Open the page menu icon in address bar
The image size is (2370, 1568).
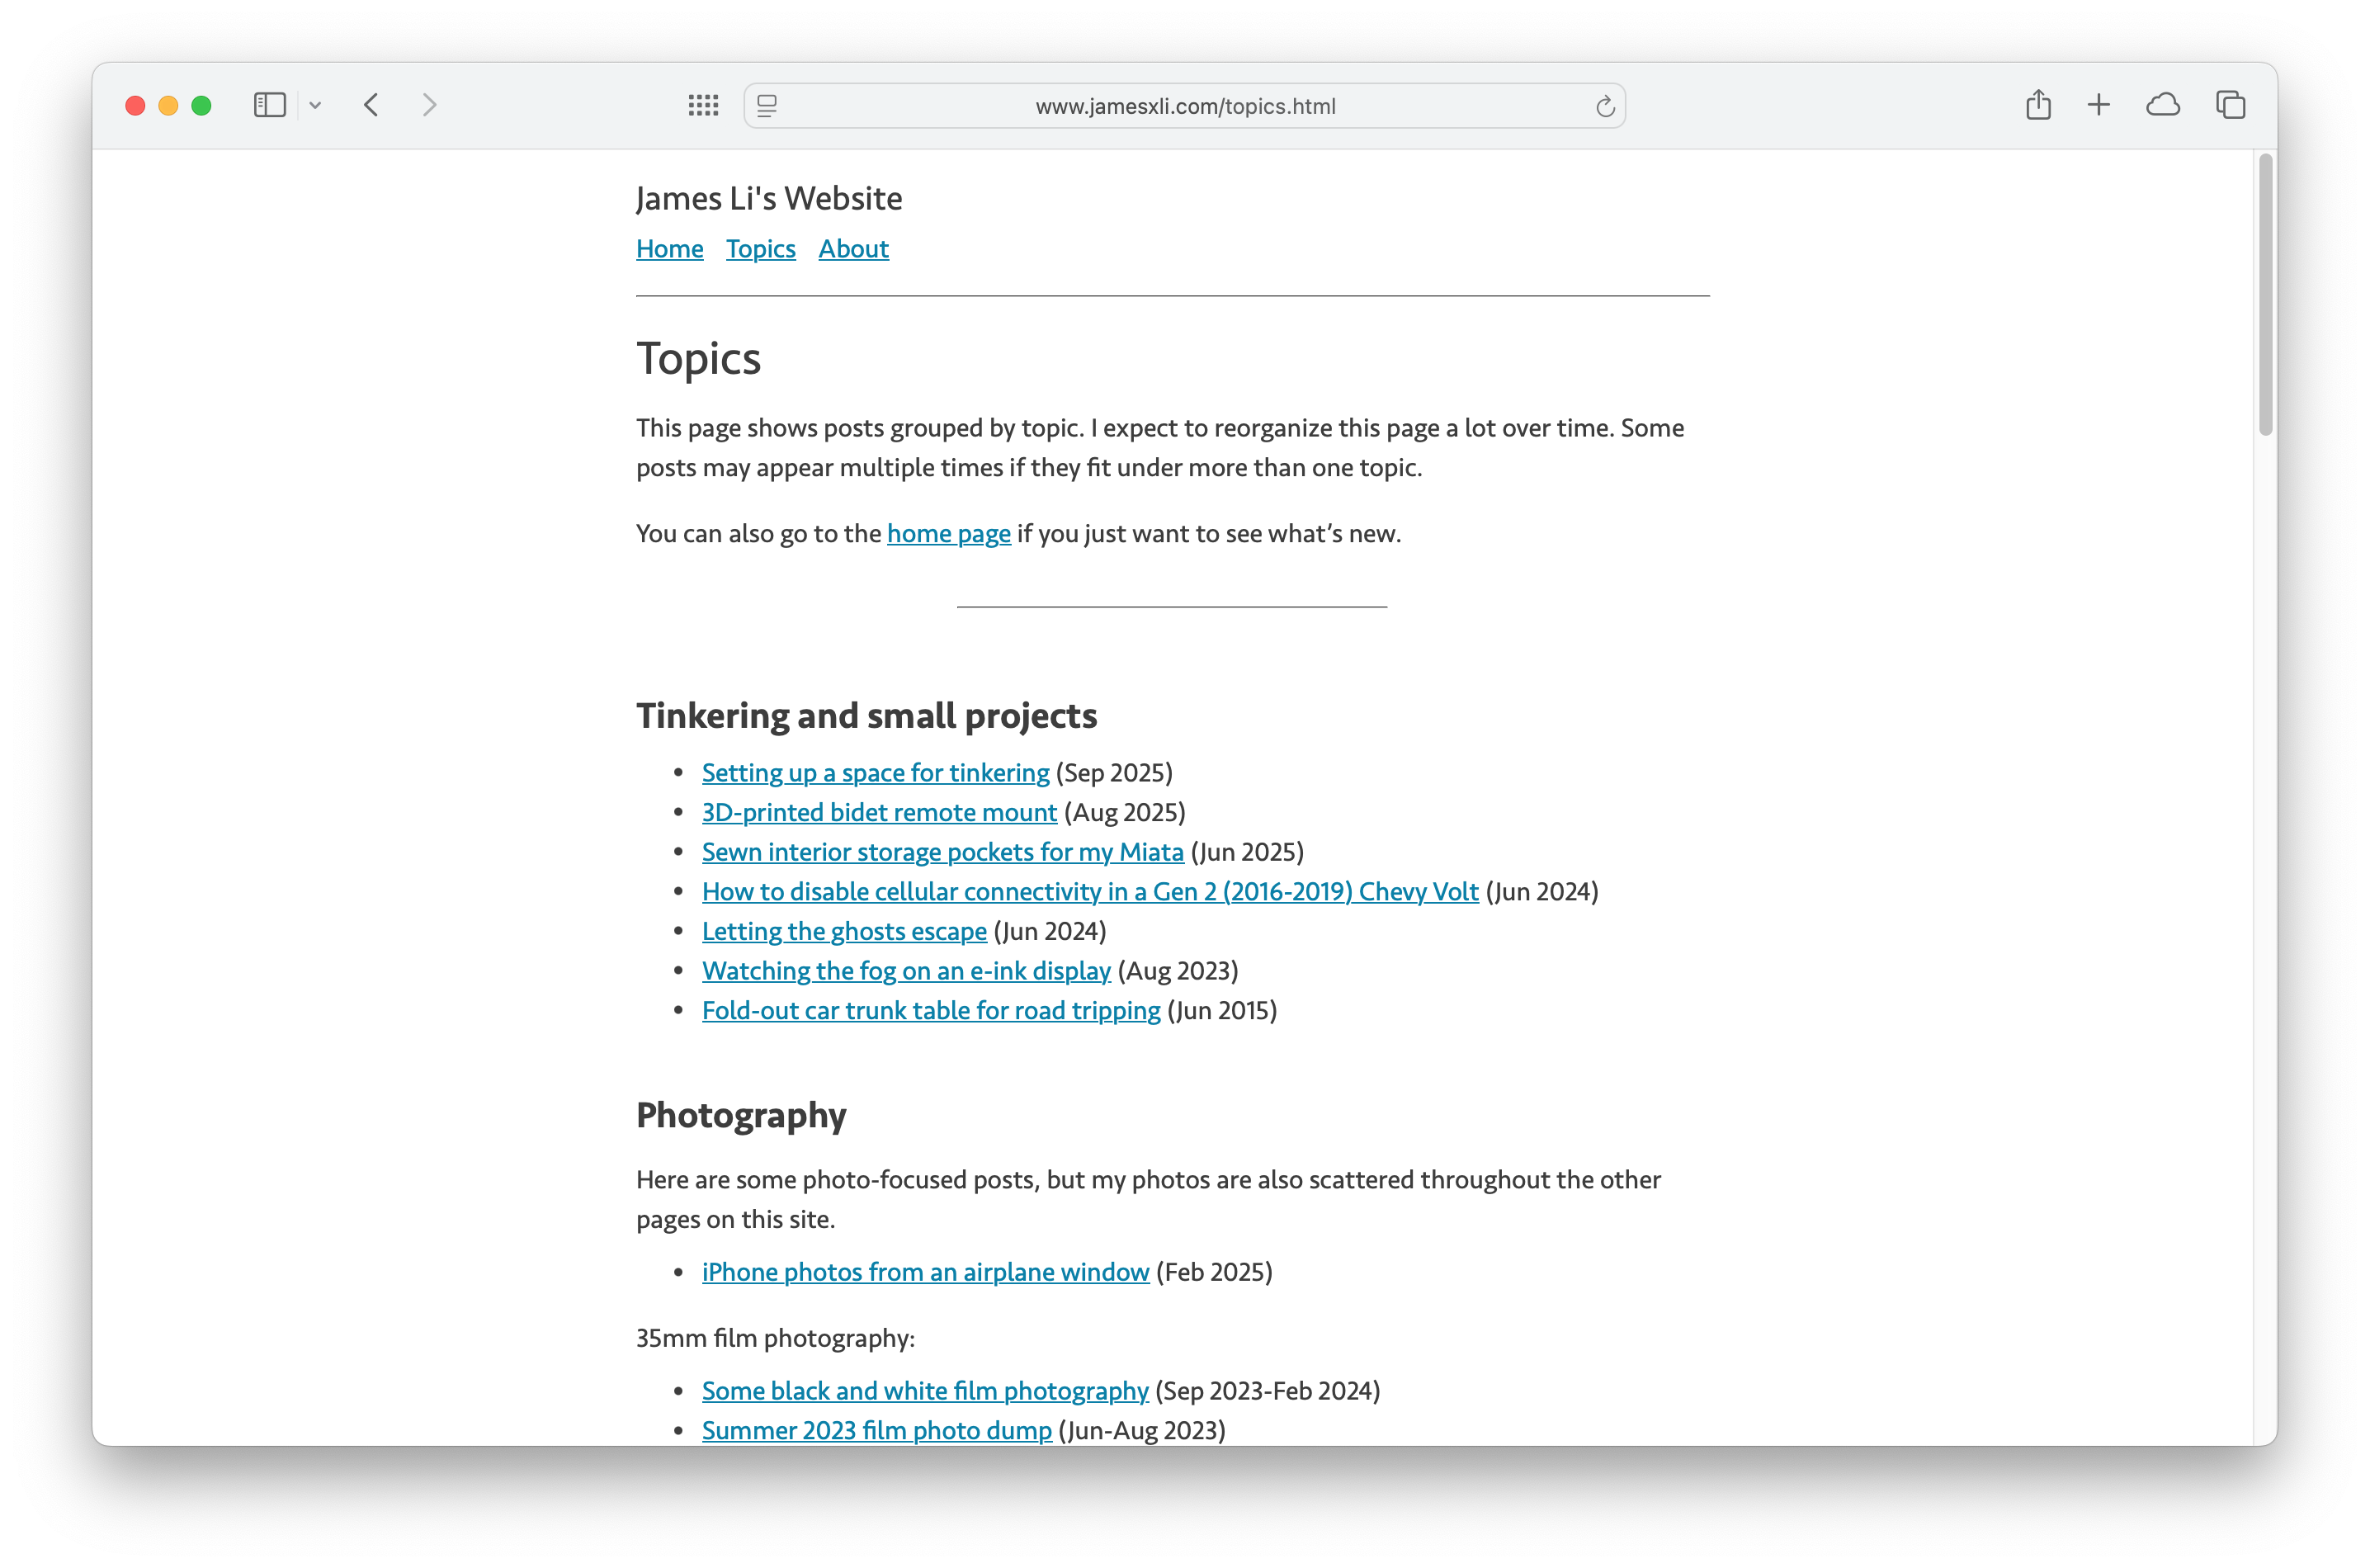point(767,106)
